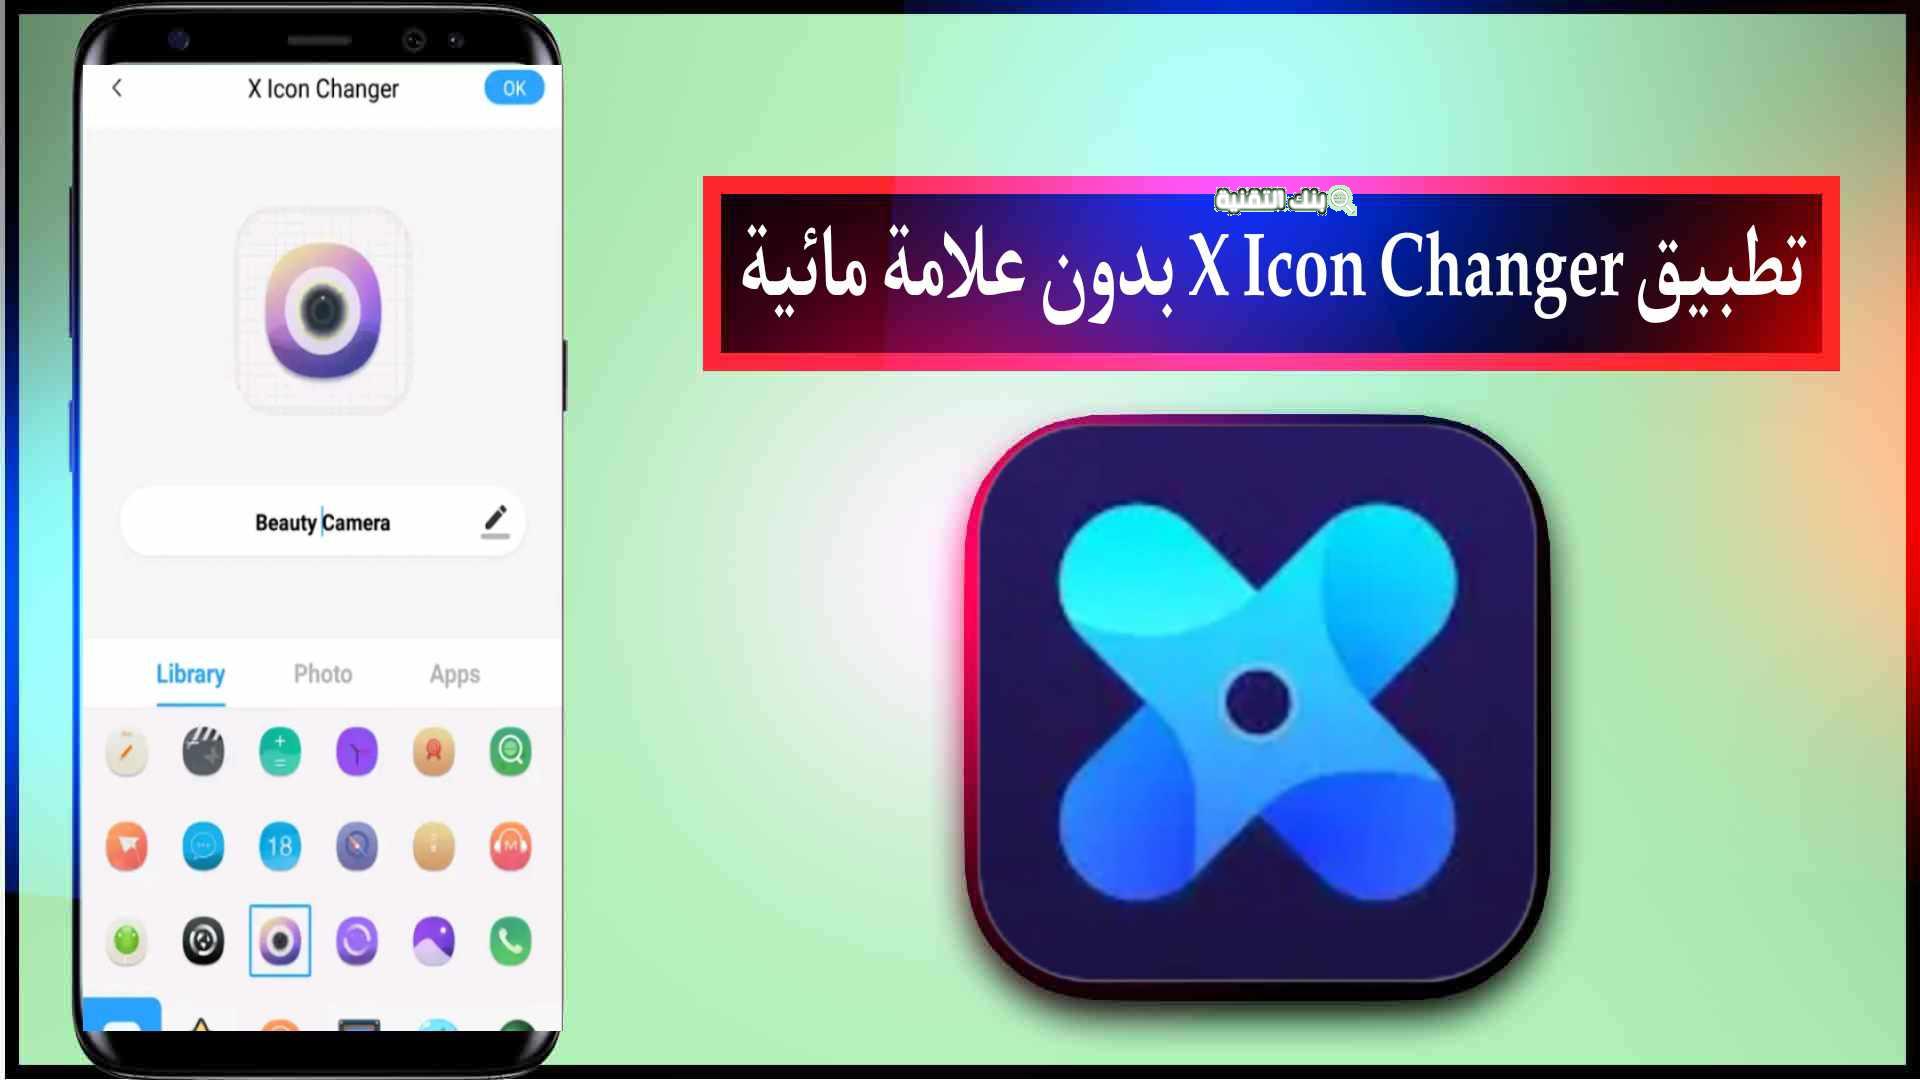Switch to the Apps tab
The width and height of the screenshot is (1920, 1080).
[454, 673]
